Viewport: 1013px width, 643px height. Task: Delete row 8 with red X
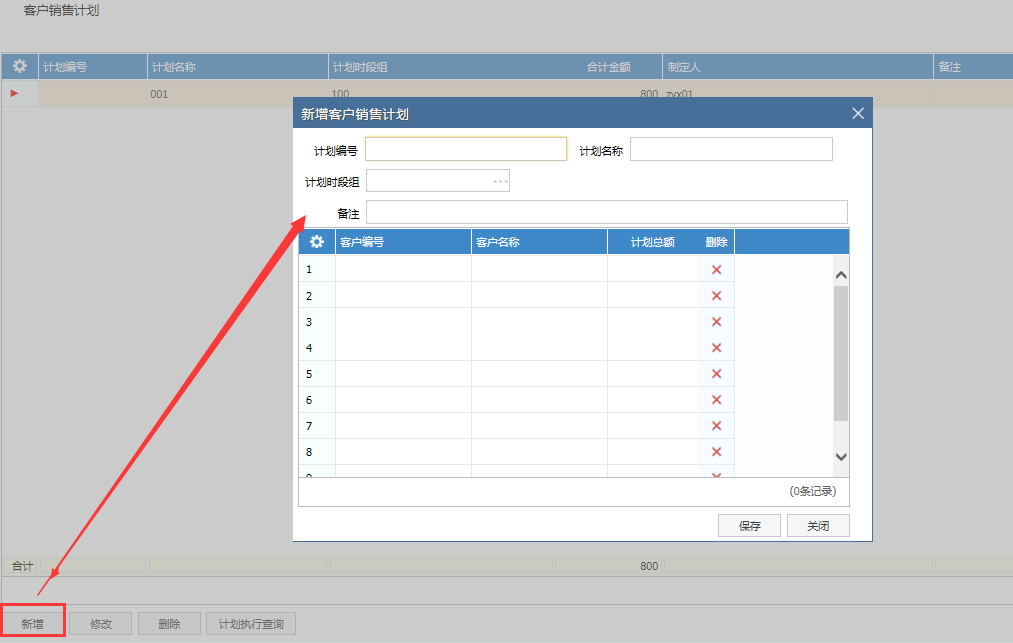[716, 452]
